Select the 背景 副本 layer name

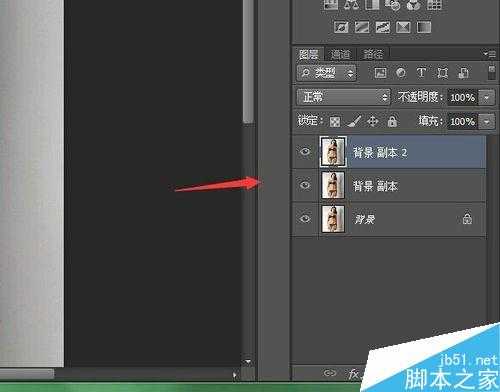coord(375,186)
